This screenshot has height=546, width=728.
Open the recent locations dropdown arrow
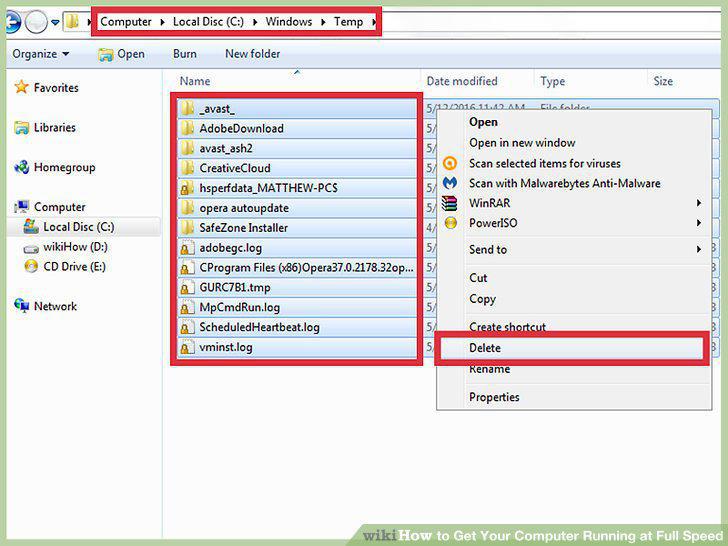55,22
